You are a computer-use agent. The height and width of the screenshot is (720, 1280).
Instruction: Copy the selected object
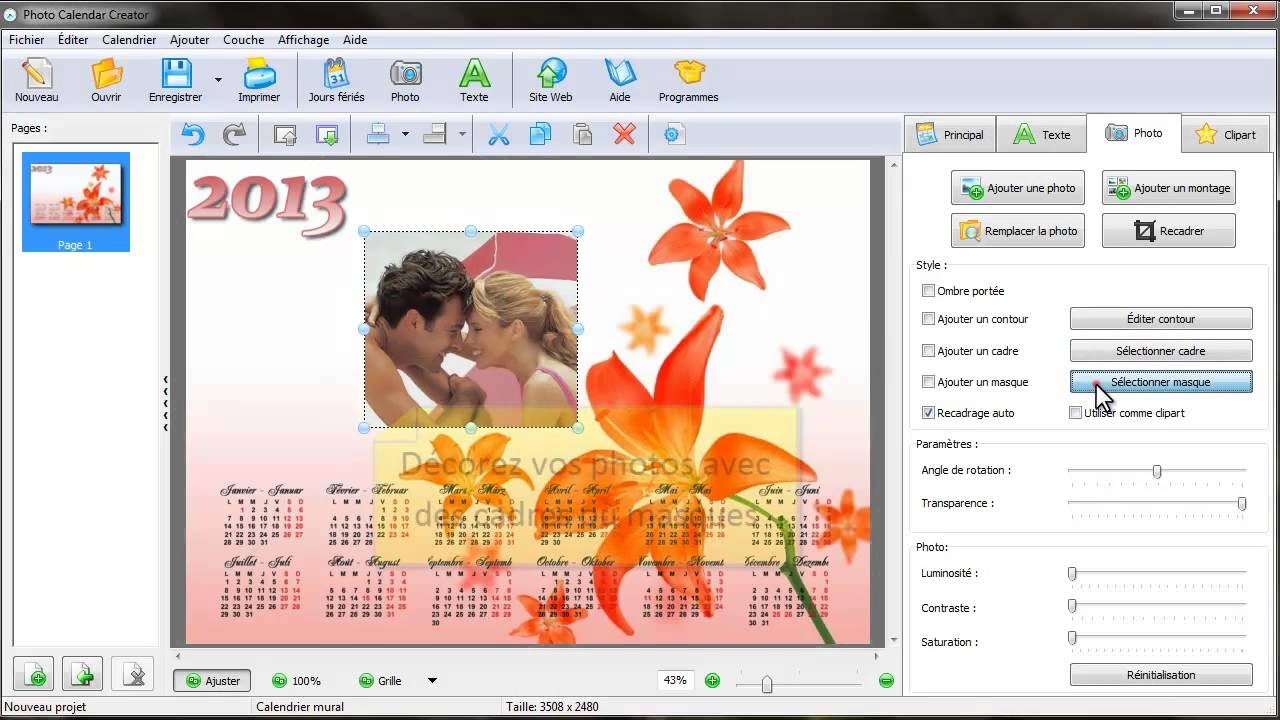pyautogui.click(x=540, y=134)
